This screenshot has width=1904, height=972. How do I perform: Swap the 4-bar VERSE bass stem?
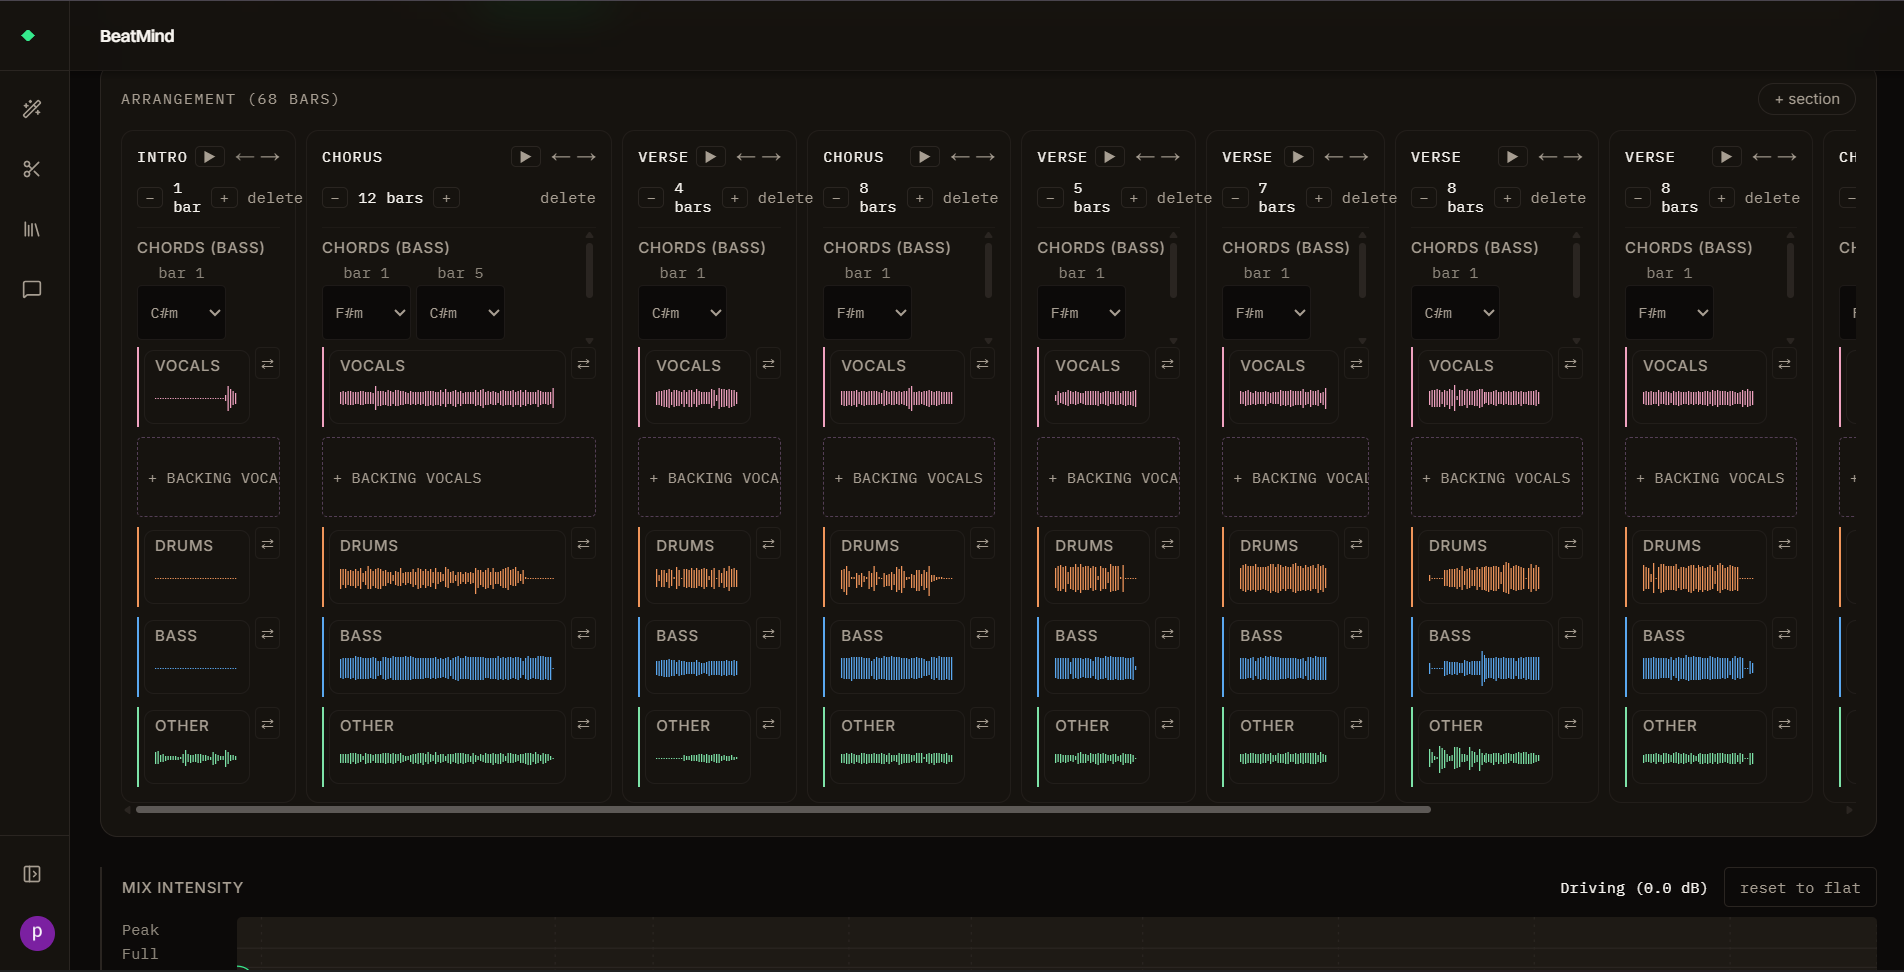click(x=768, y=634)
